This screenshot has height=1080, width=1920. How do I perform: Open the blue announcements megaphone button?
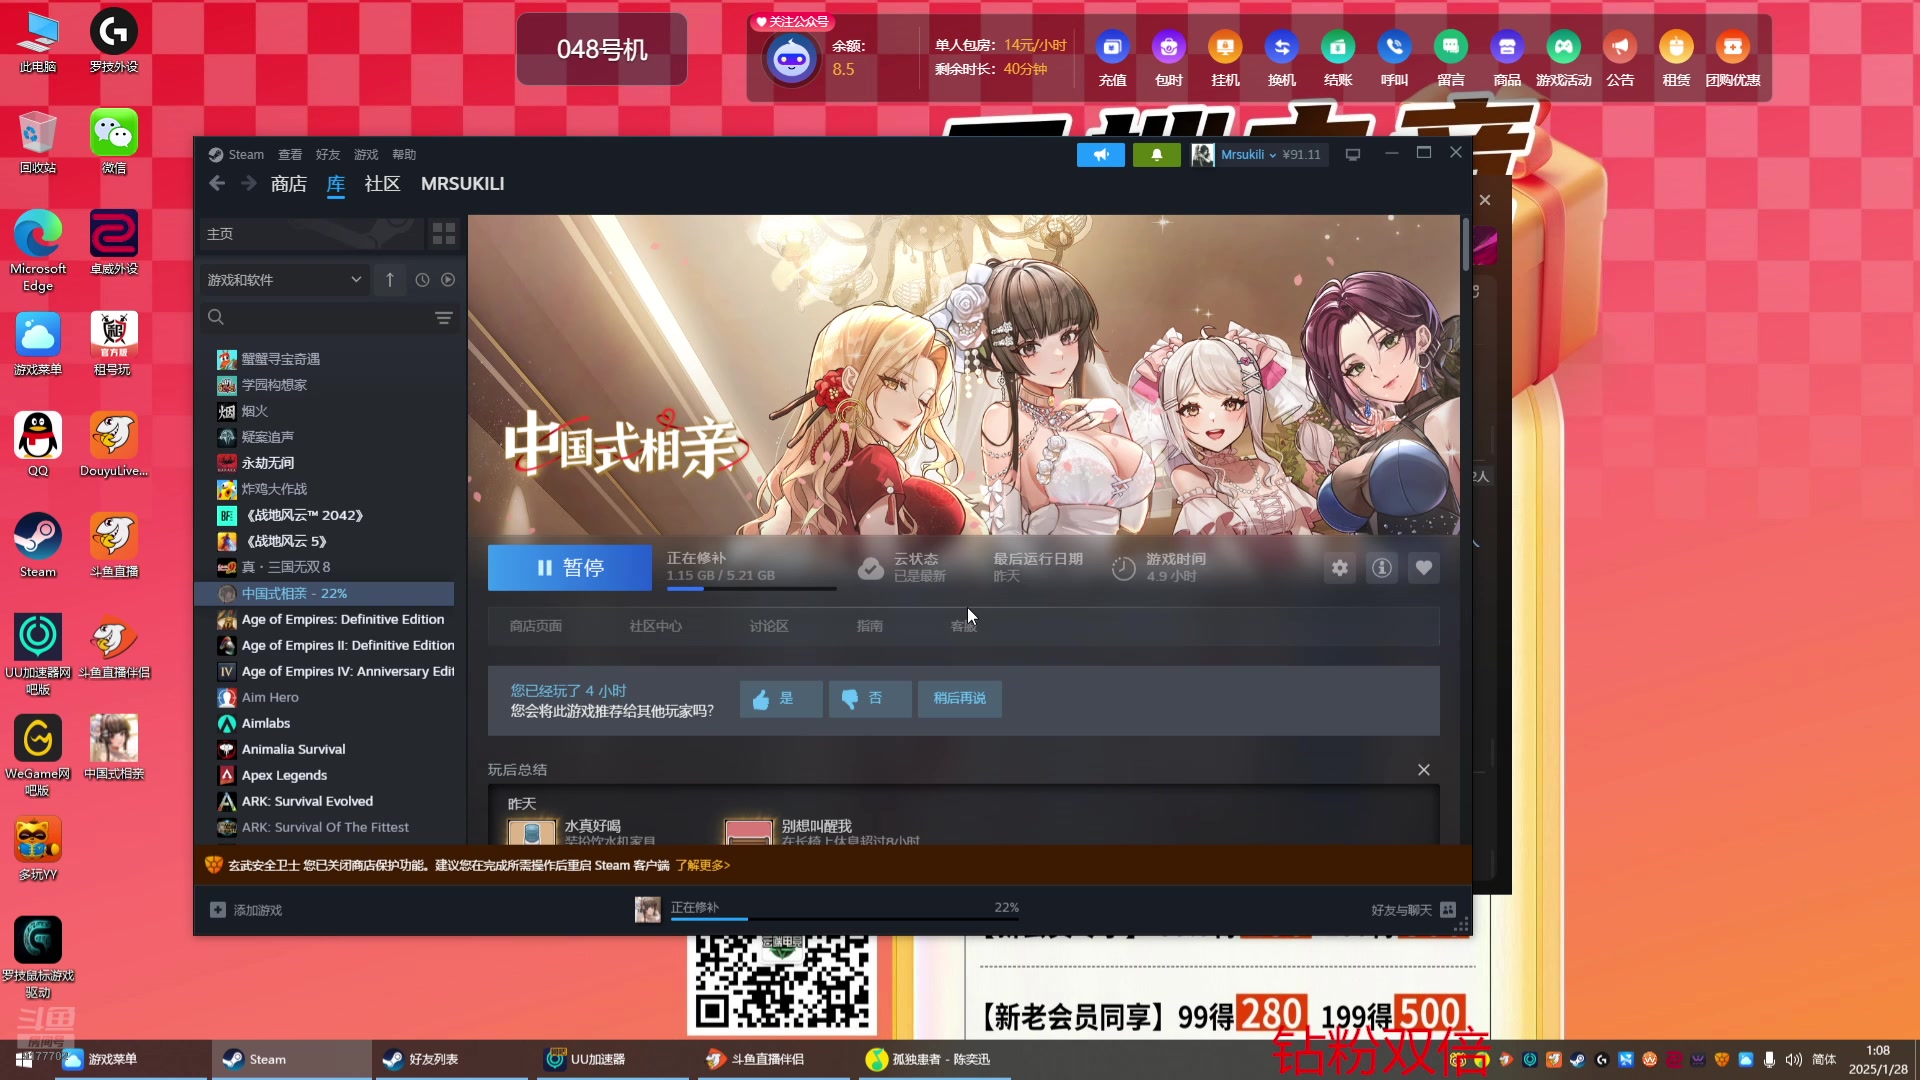click(x=1100, y=155)
